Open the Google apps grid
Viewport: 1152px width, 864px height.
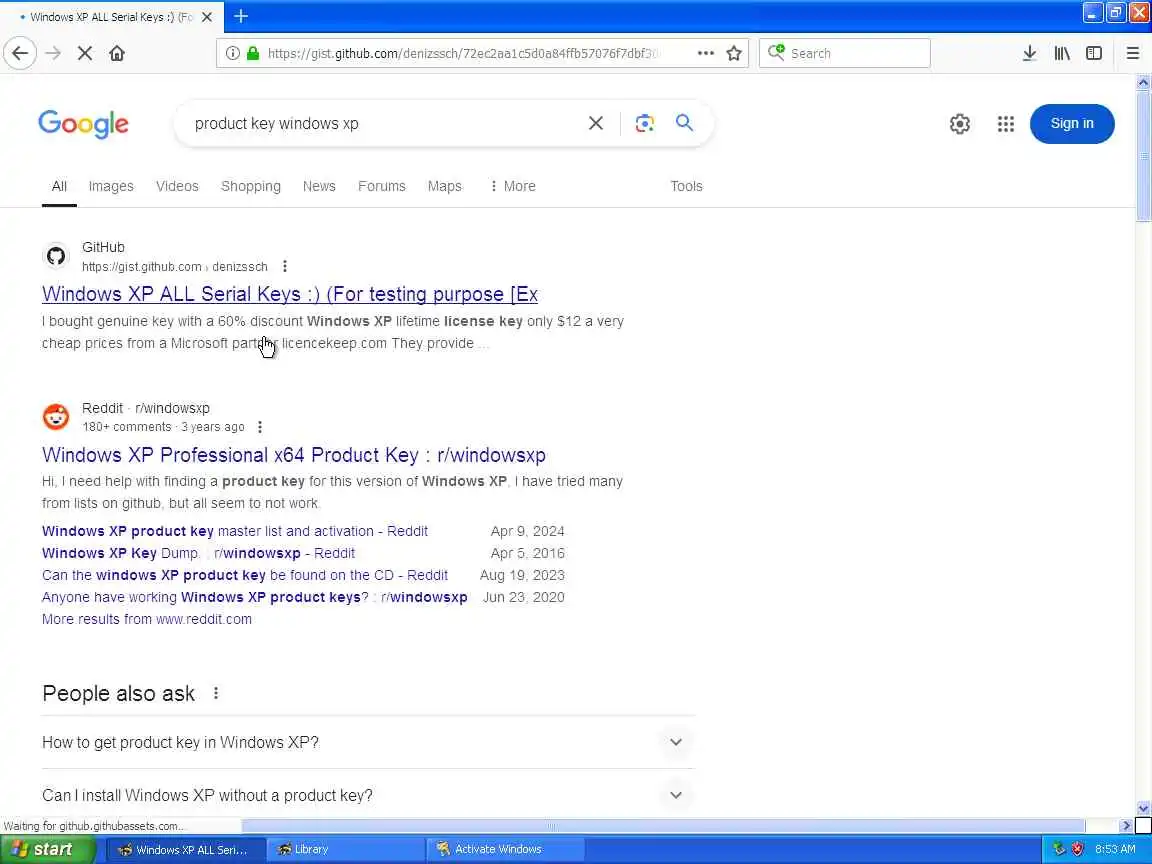[x=1006, y=123]
